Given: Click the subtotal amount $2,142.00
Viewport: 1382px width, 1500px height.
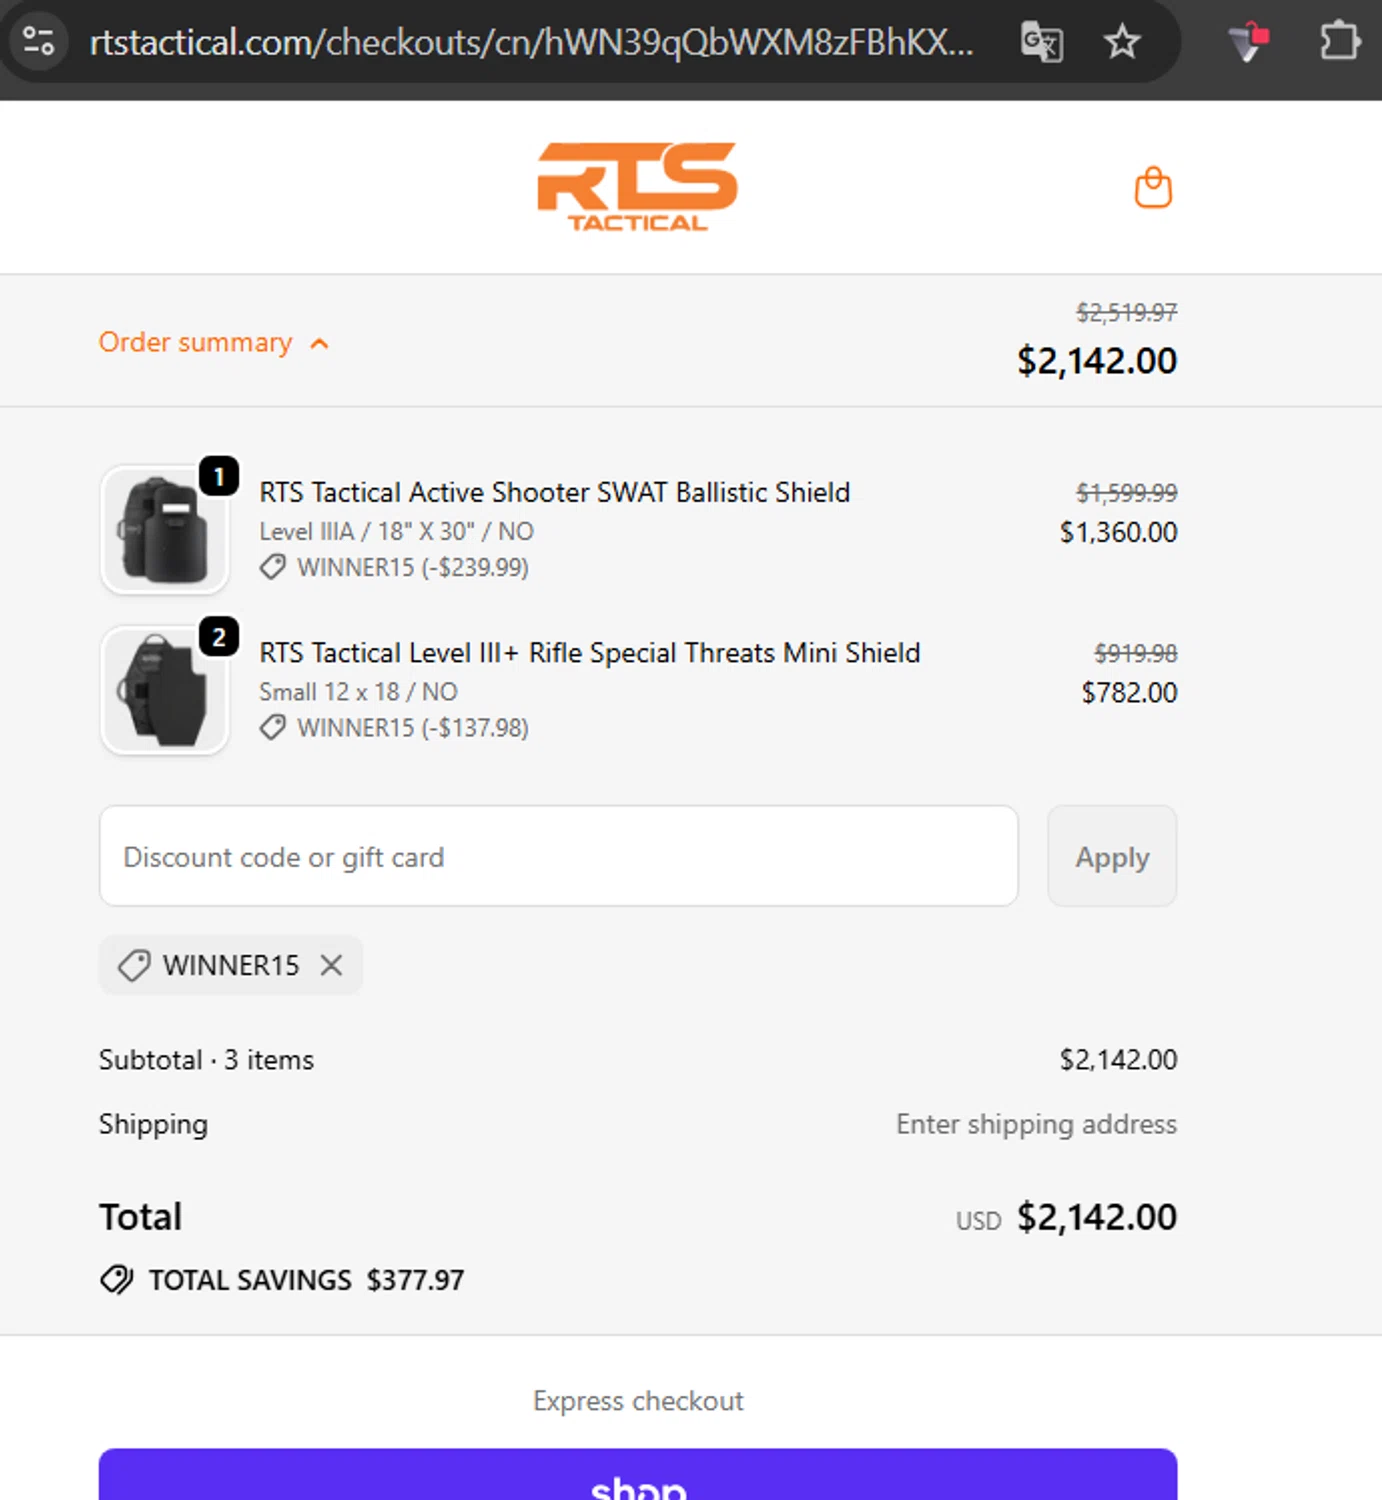Looking at the screenshot, I should pos(1118,1060).
